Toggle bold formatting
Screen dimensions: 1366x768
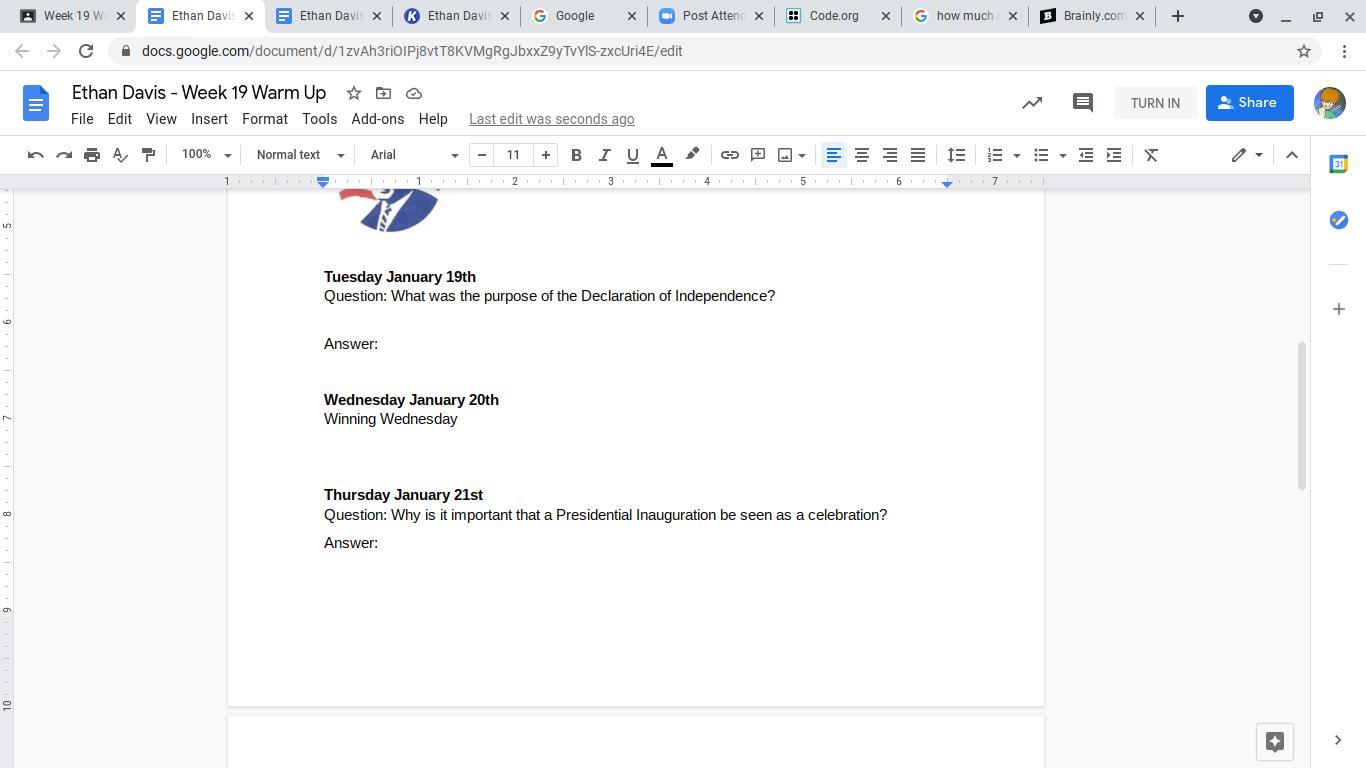pos(576,155)
